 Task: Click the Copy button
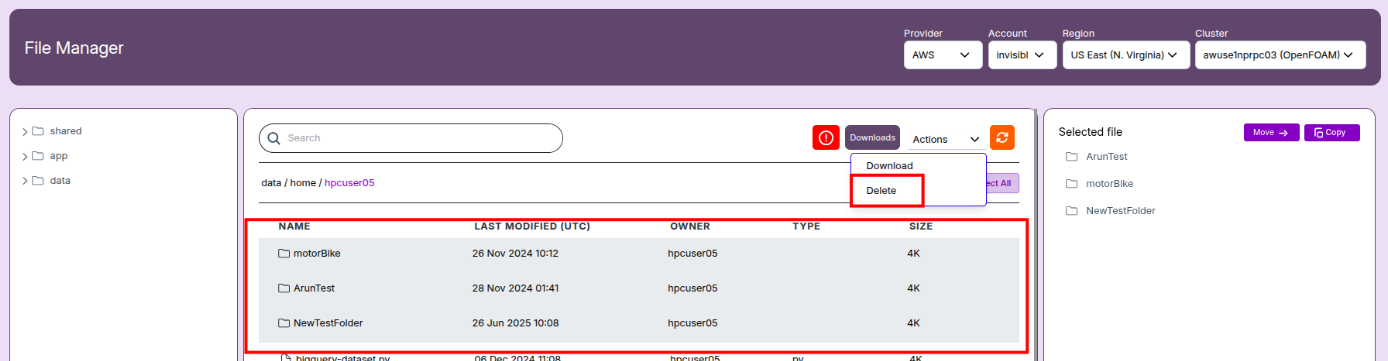point(1331,132)
